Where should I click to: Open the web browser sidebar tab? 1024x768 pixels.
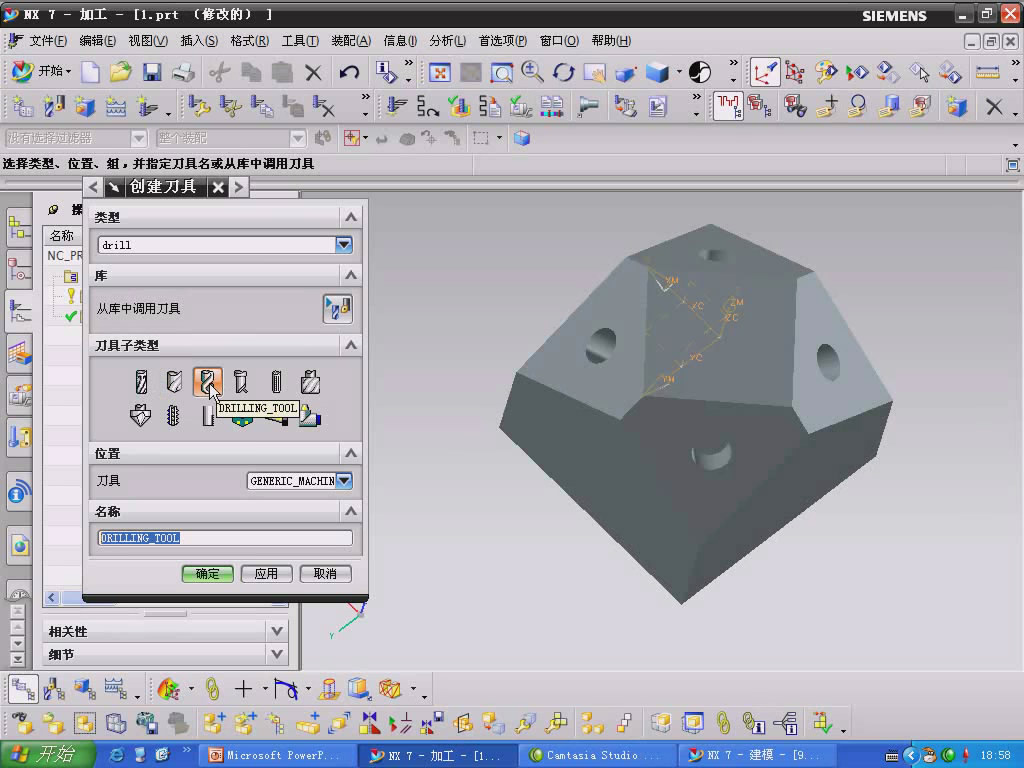pyautogui.click(x=20, y=545)
